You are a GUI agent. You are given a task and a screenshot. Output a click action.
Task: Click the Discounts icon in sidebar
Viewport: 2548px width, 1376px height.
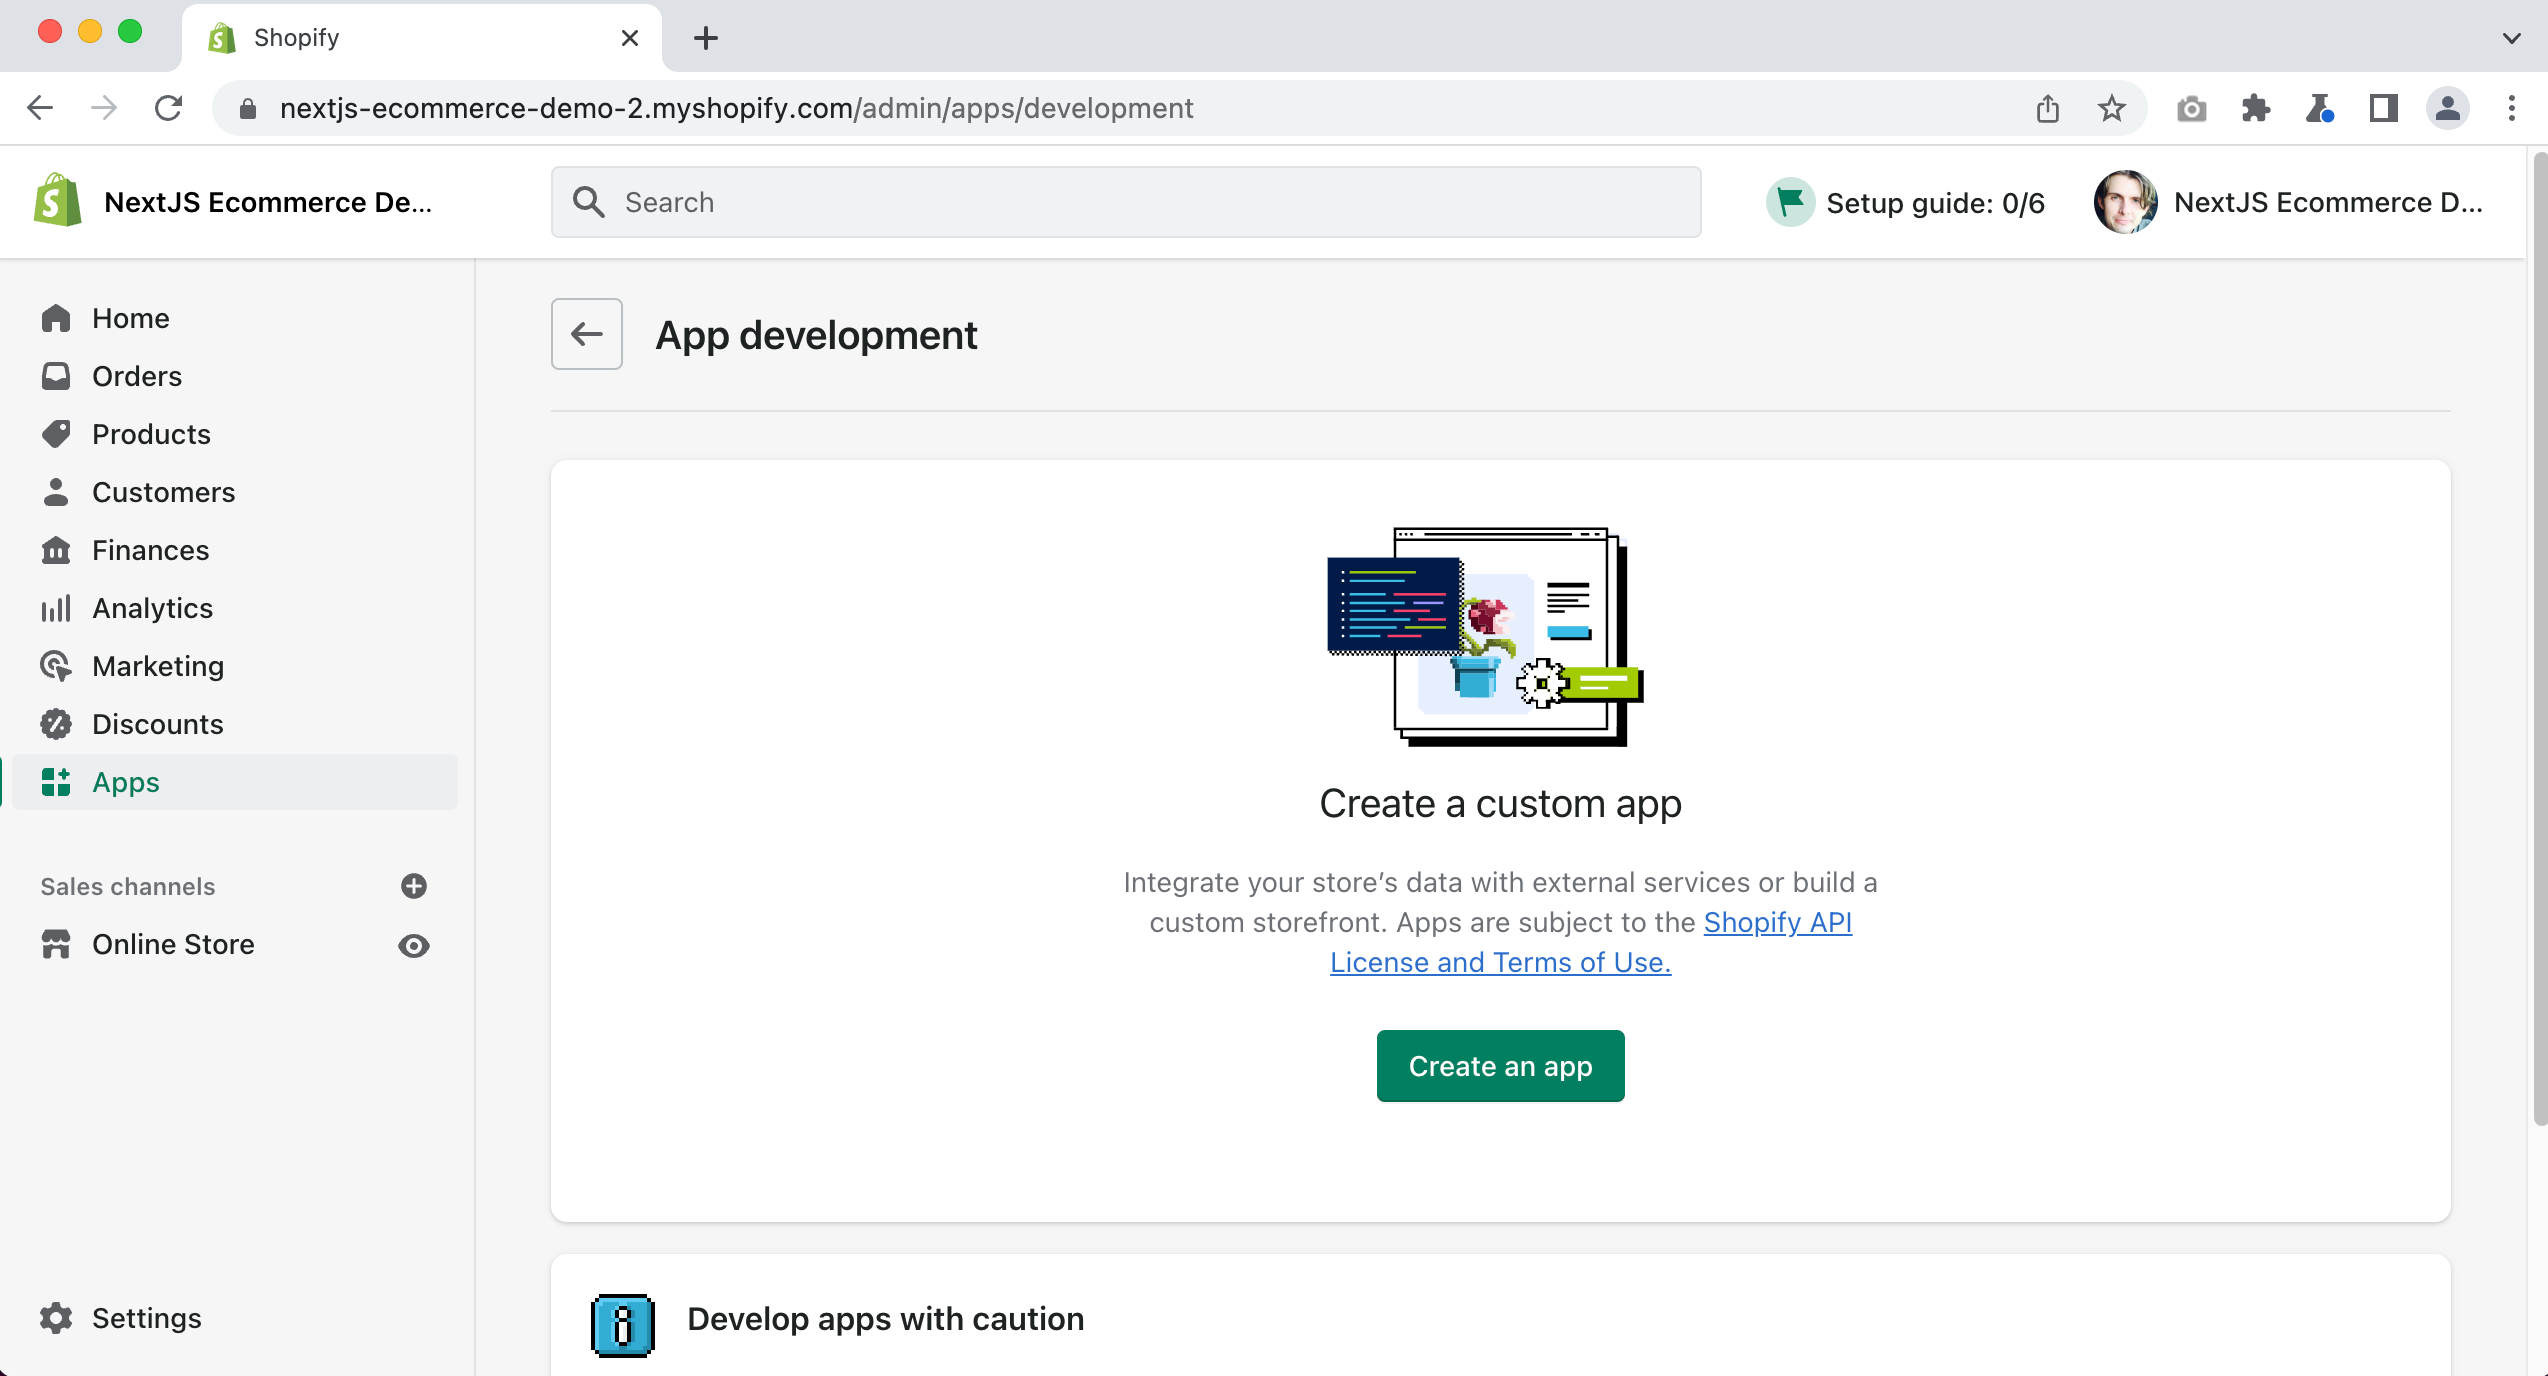point(56,724)
